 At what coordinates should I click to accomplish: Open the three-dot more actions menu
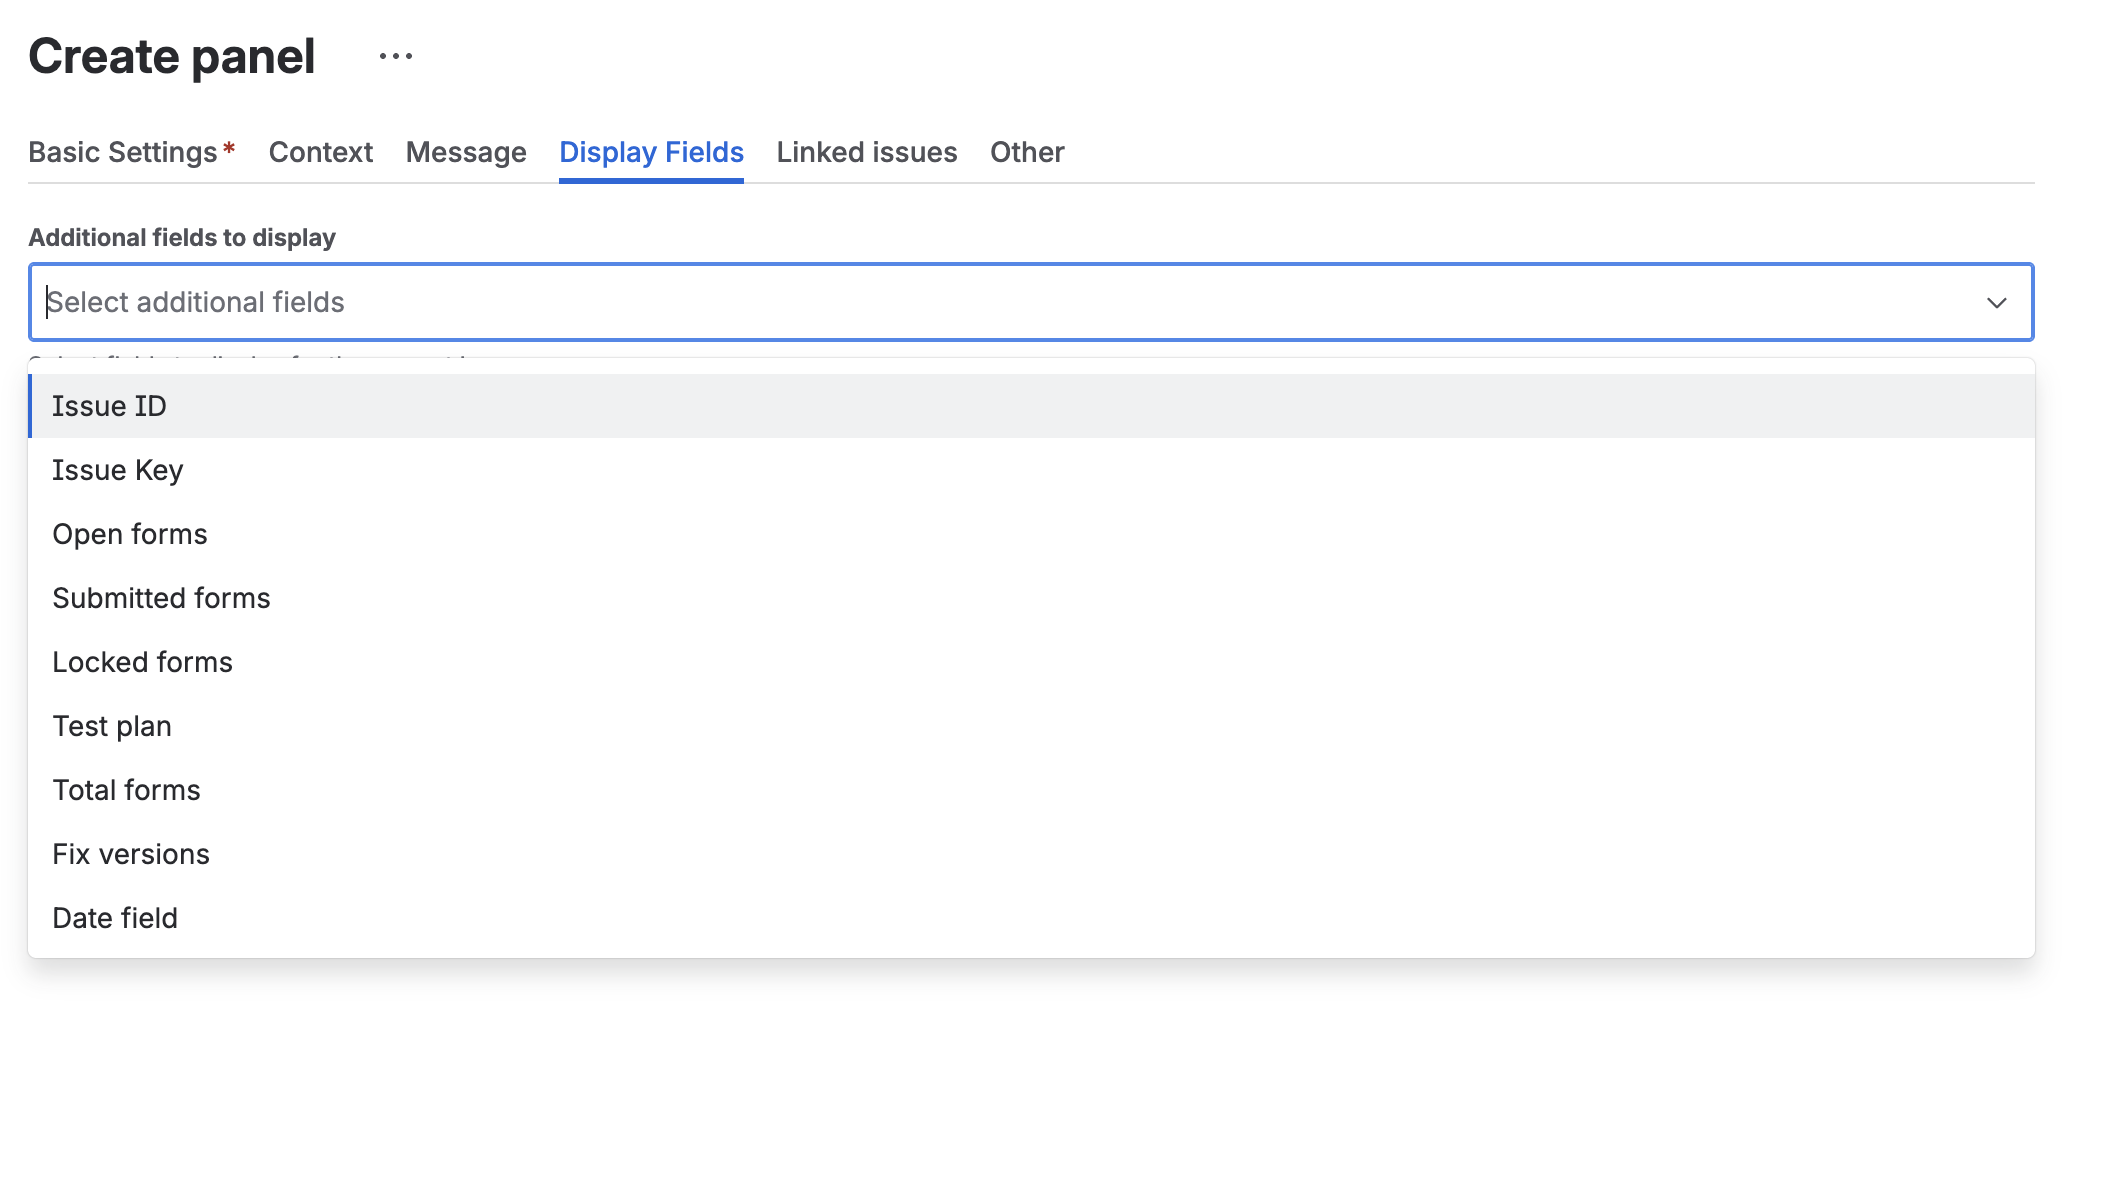(396, 57)
